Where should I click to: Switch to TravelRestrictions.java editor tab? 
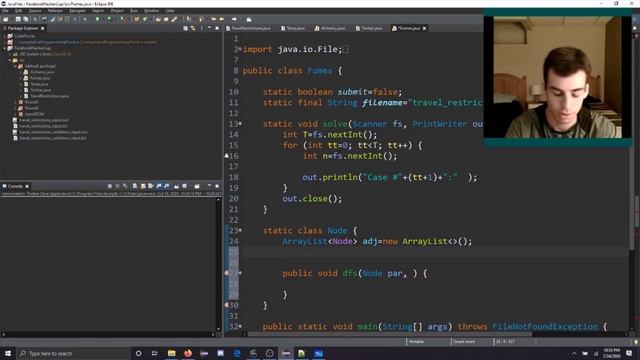click(x=249, y=28)
